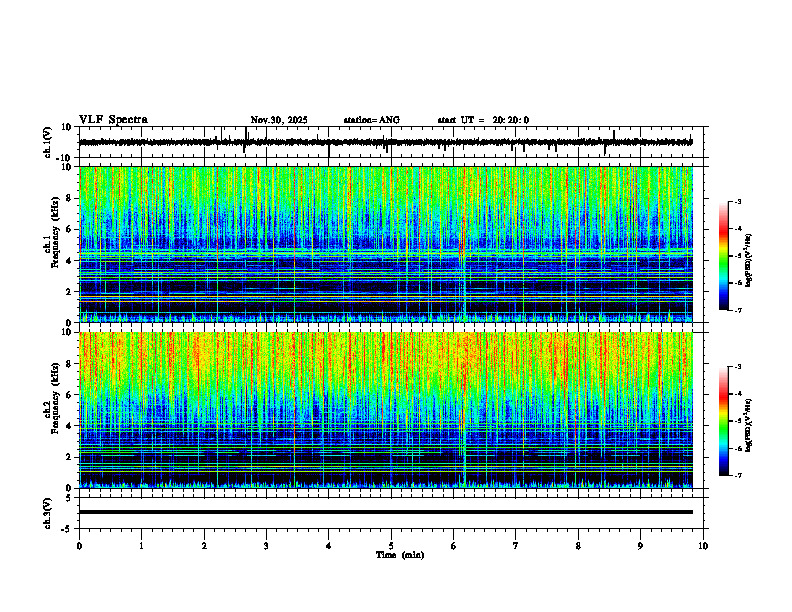The image size is (792, 612).
Task: Click the time axis tick label 5
Action: coord(391,546)
